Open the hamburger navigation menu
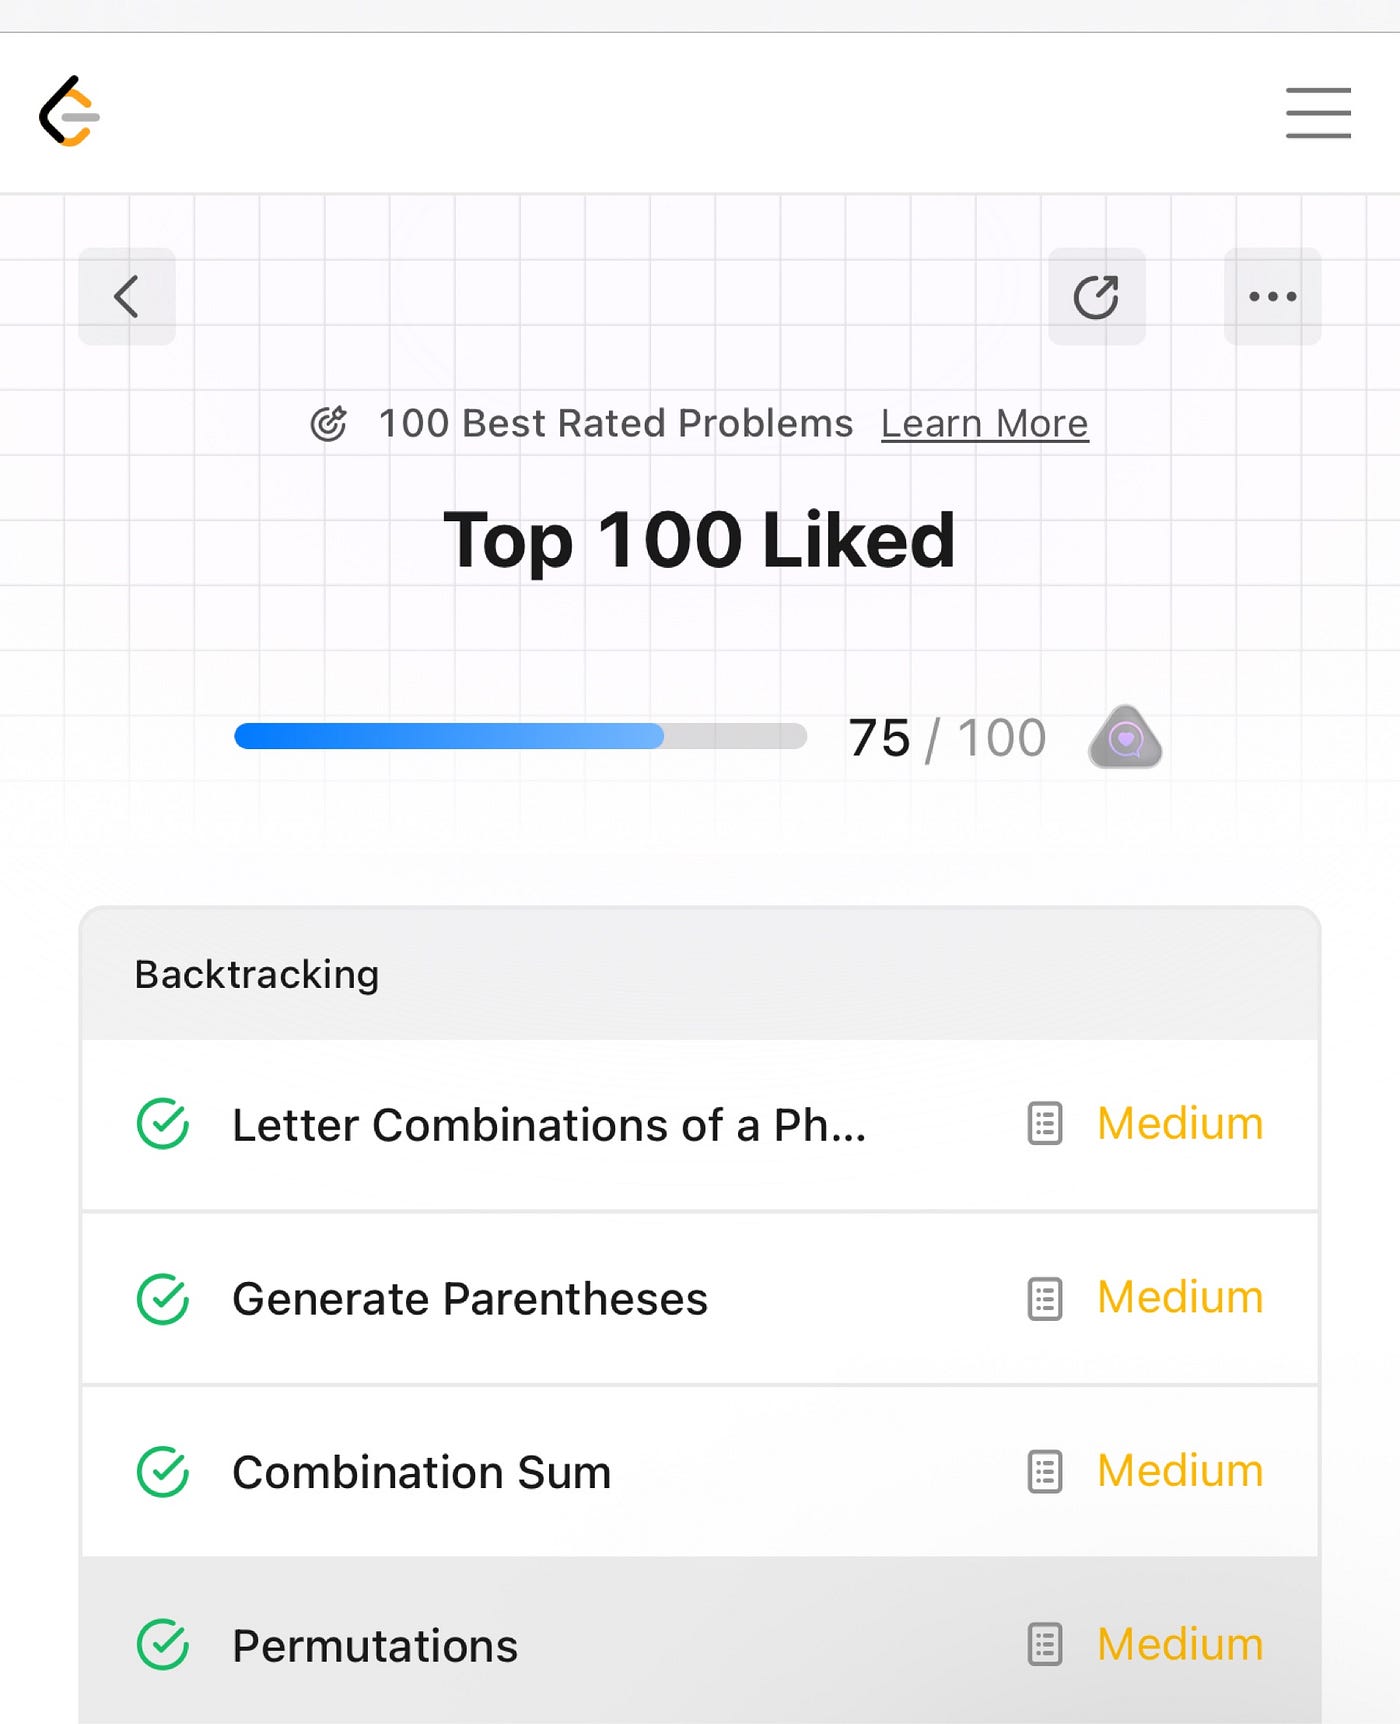This screenshot has height=1724, width=1400. [x=1318, y=112]
